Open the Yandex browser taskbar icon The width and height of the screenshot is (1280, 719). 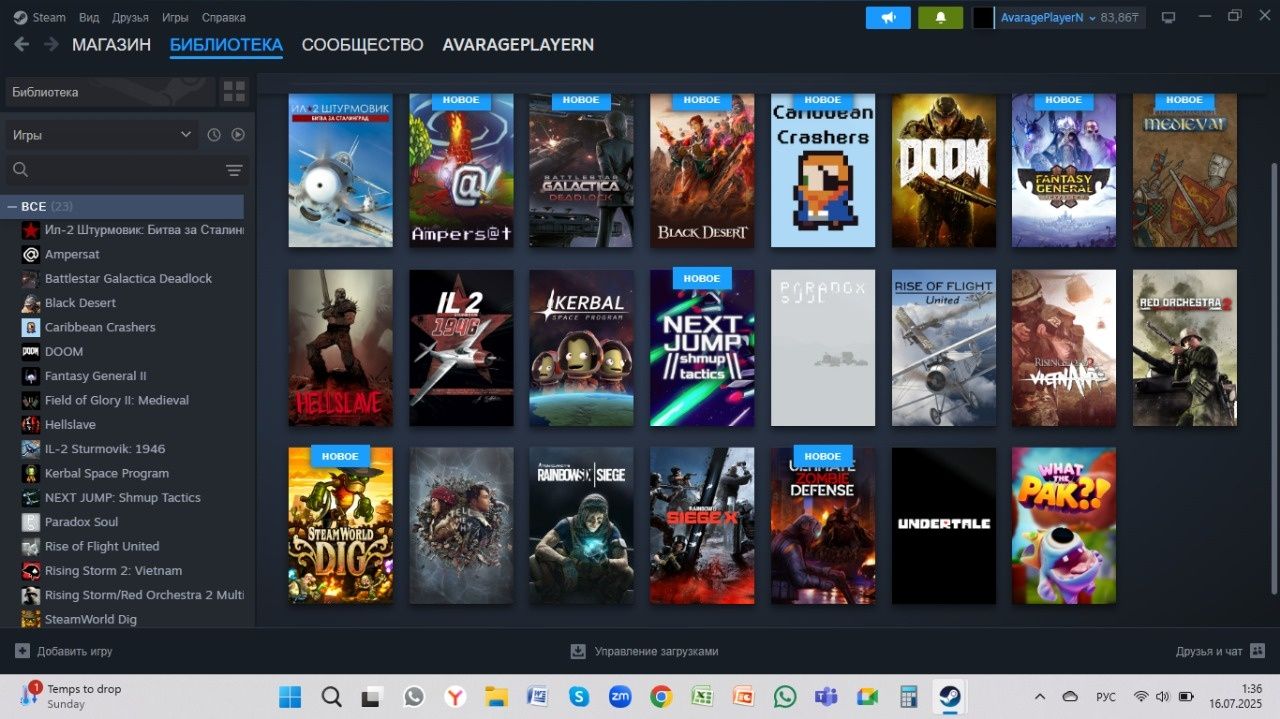[x=455, y=696]
